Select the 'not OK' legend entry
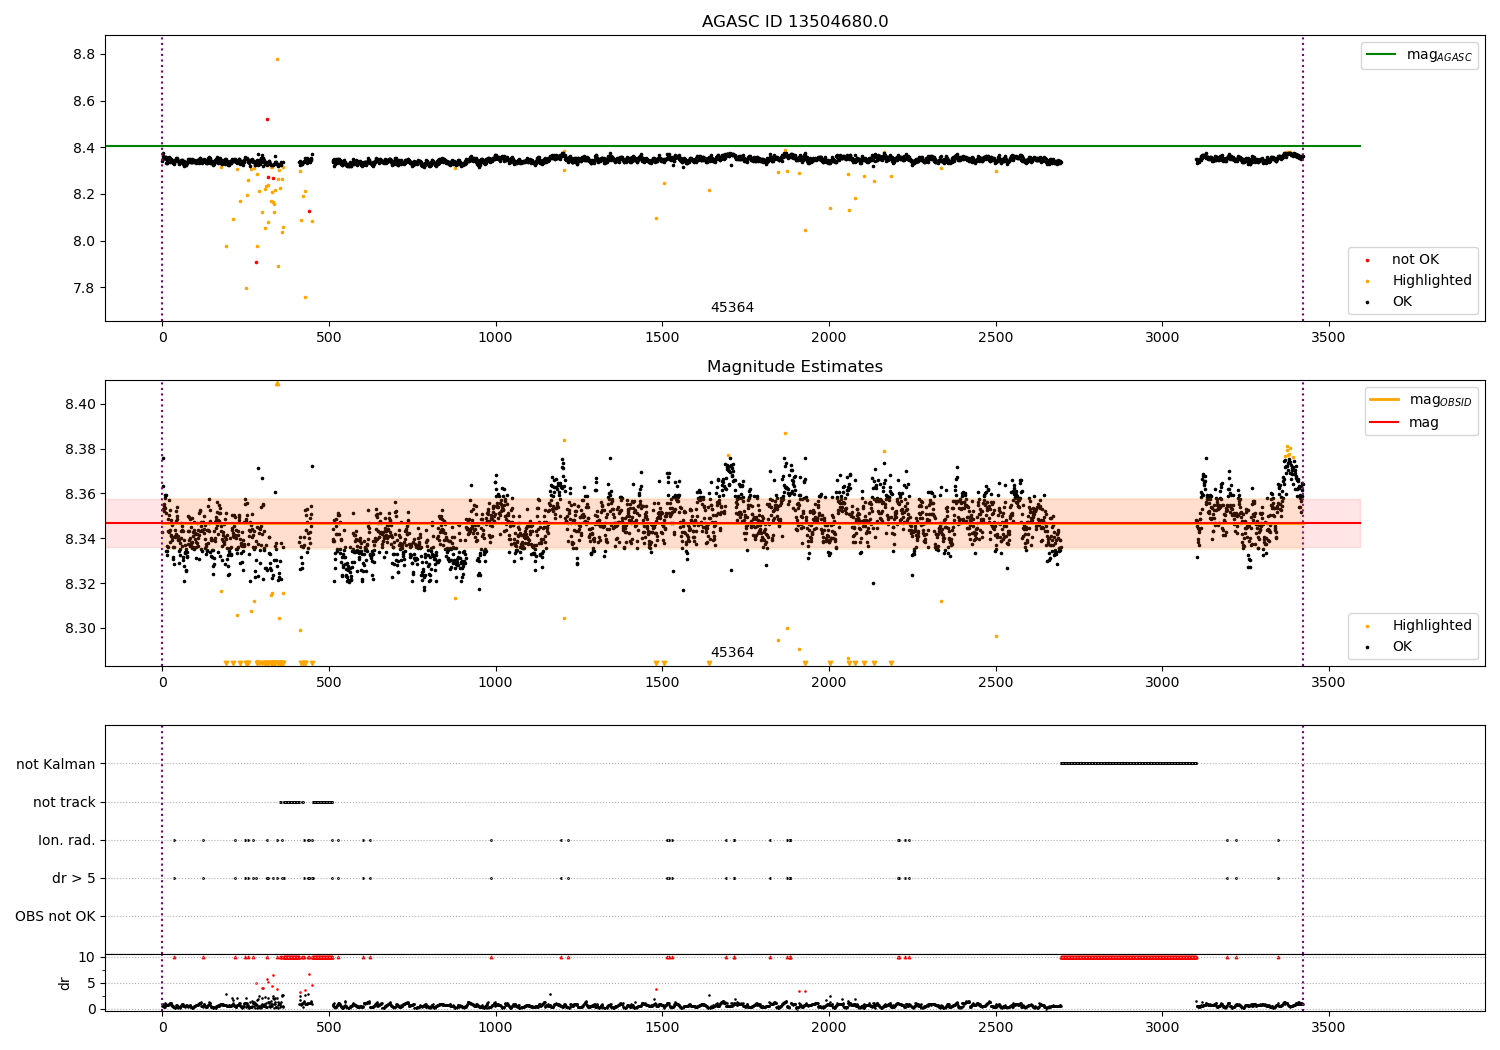 [x=1415, y=260]
